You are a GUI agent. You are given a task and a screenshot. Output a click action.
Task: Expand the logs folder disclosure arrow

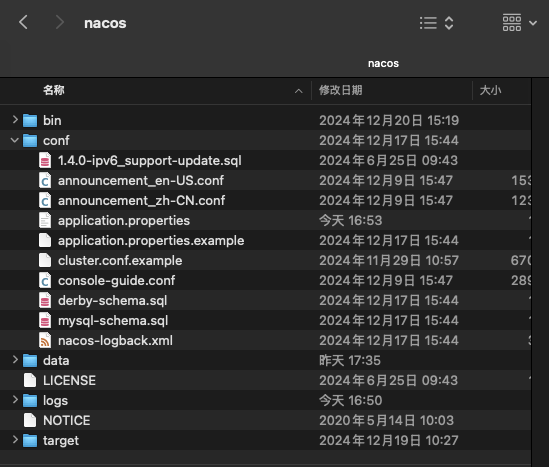pos(15,399)
